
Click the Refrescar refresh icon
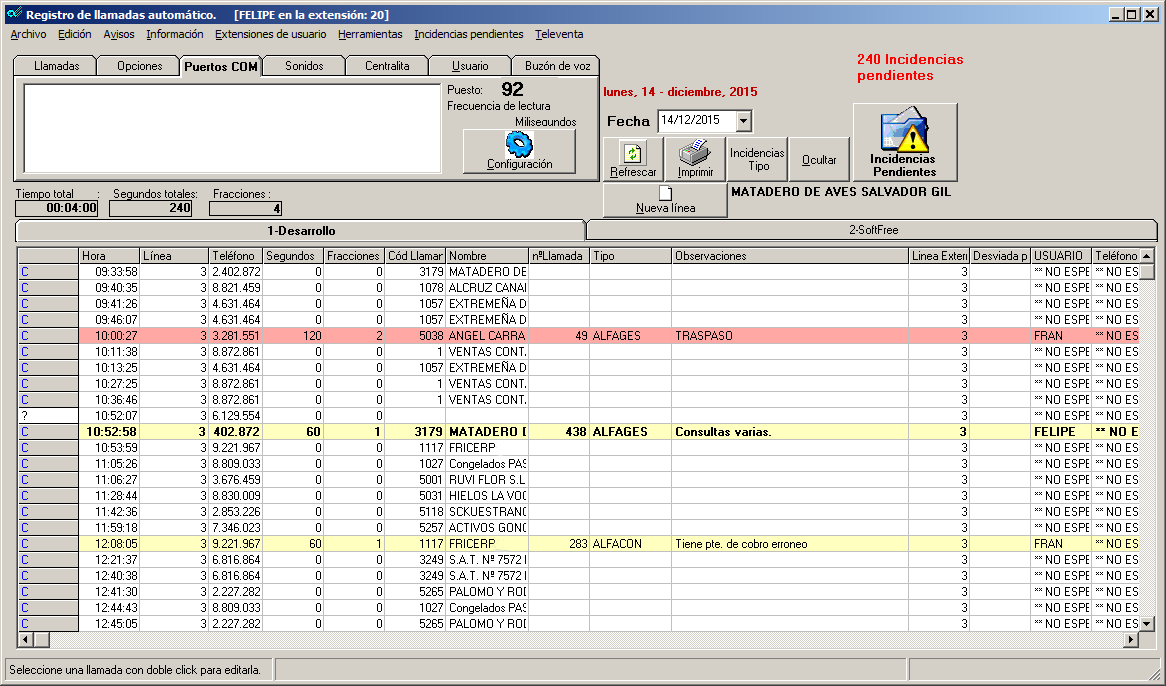(633, 153)
